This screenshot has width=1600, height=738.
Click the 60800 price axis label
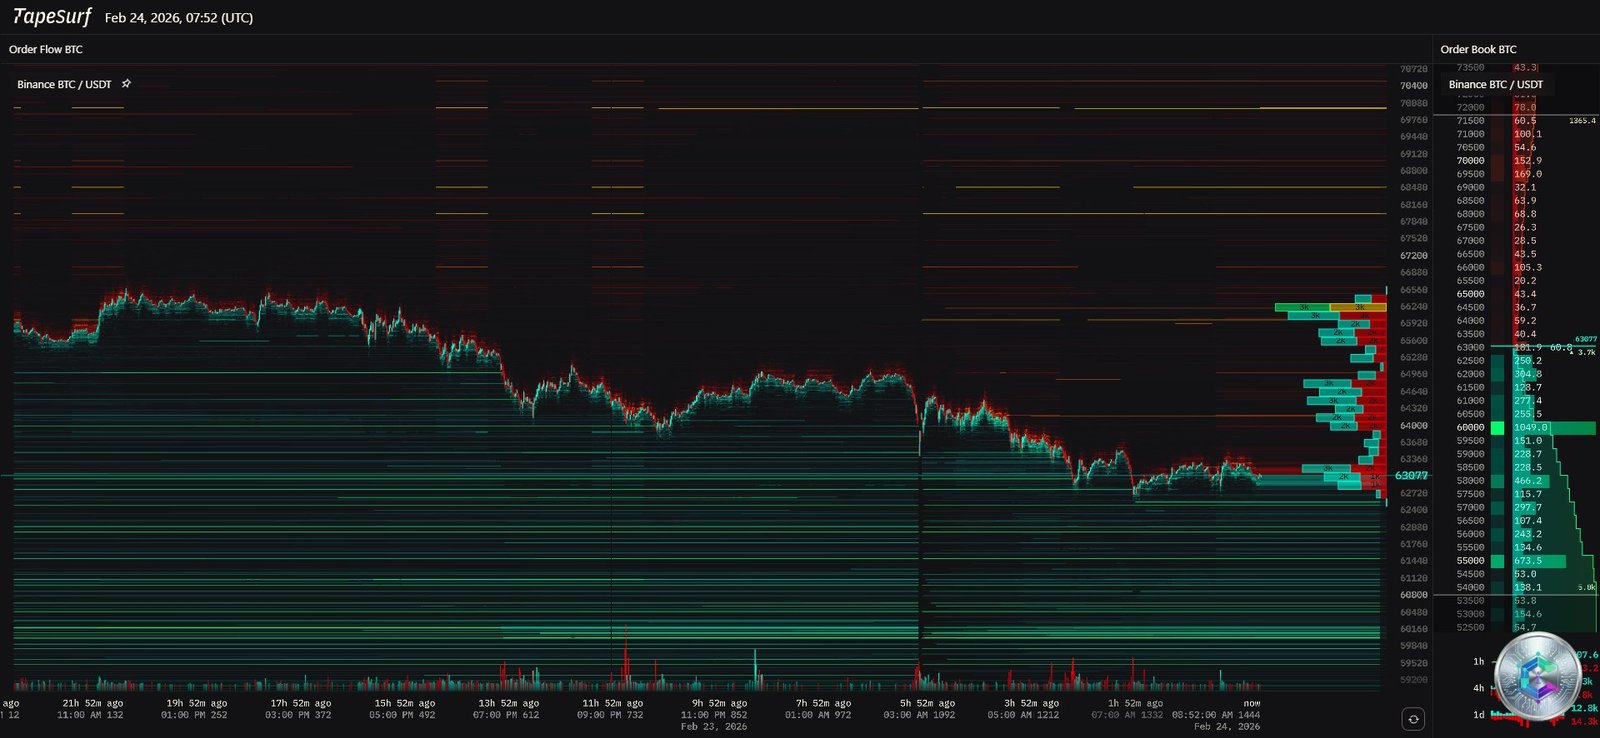pos(1413,595)
